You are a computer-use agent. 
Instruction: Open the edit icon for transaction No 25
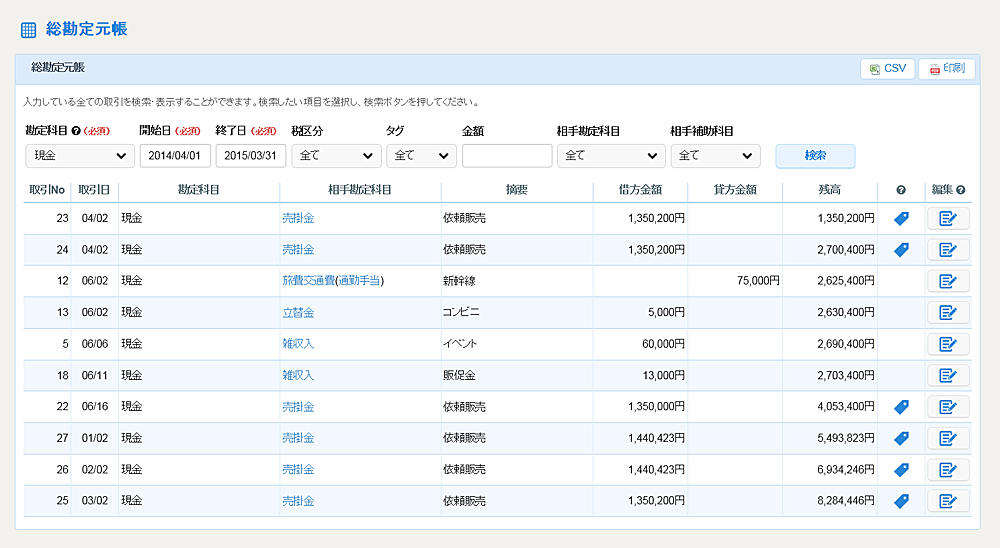click(x=948, y=501)
